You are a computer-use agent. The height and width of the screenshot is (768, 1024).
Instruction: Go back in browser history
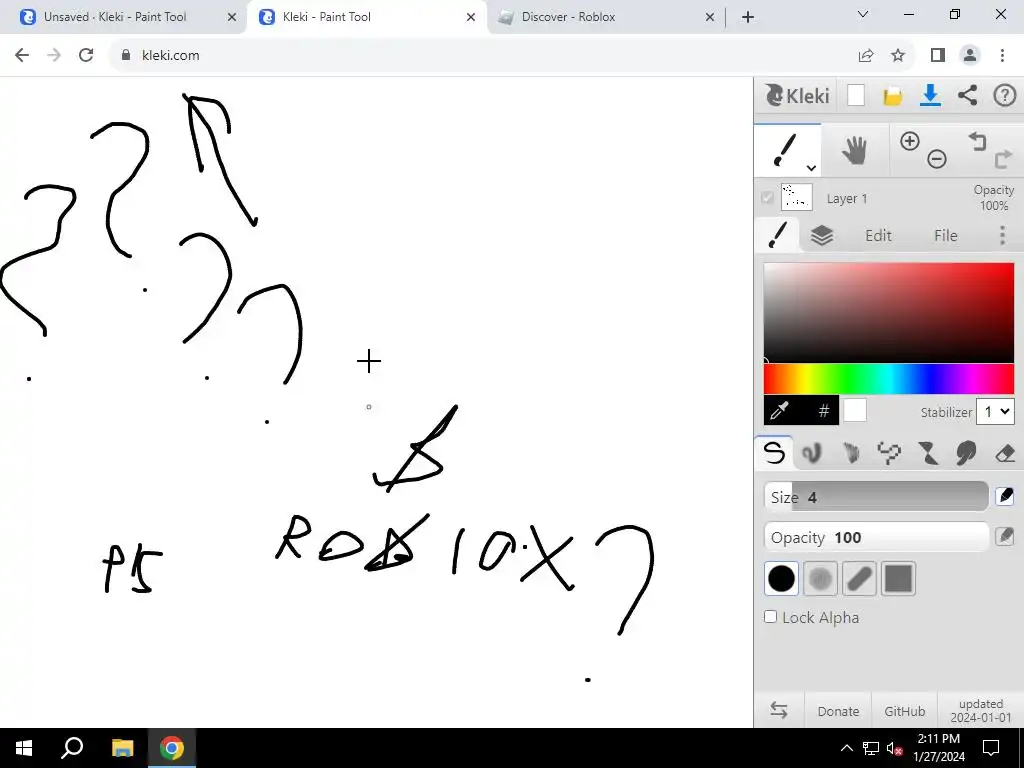22,55
